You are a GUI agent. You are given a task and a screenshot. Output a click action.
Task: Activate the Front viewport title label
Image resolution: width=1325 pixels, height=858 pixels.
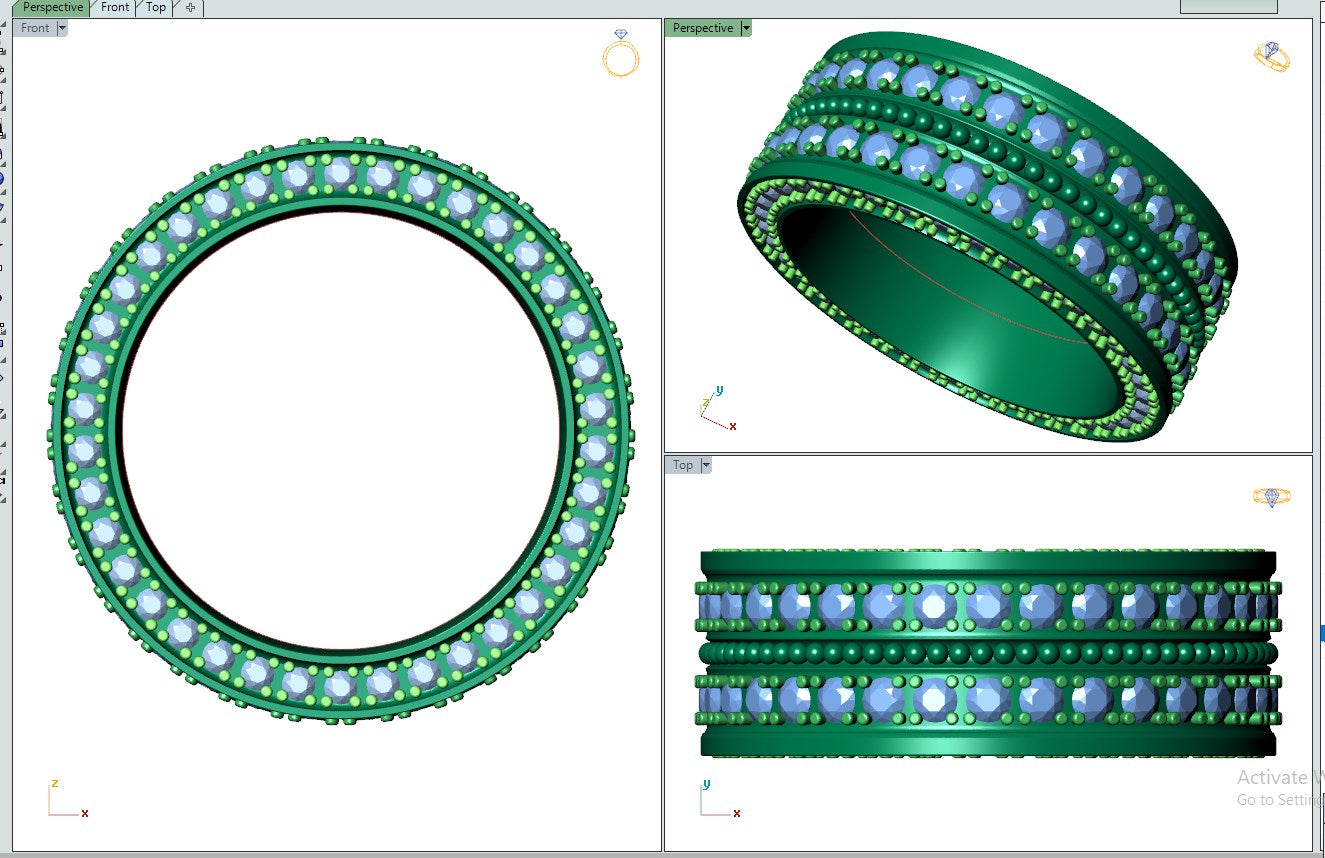tap(35, 28)
